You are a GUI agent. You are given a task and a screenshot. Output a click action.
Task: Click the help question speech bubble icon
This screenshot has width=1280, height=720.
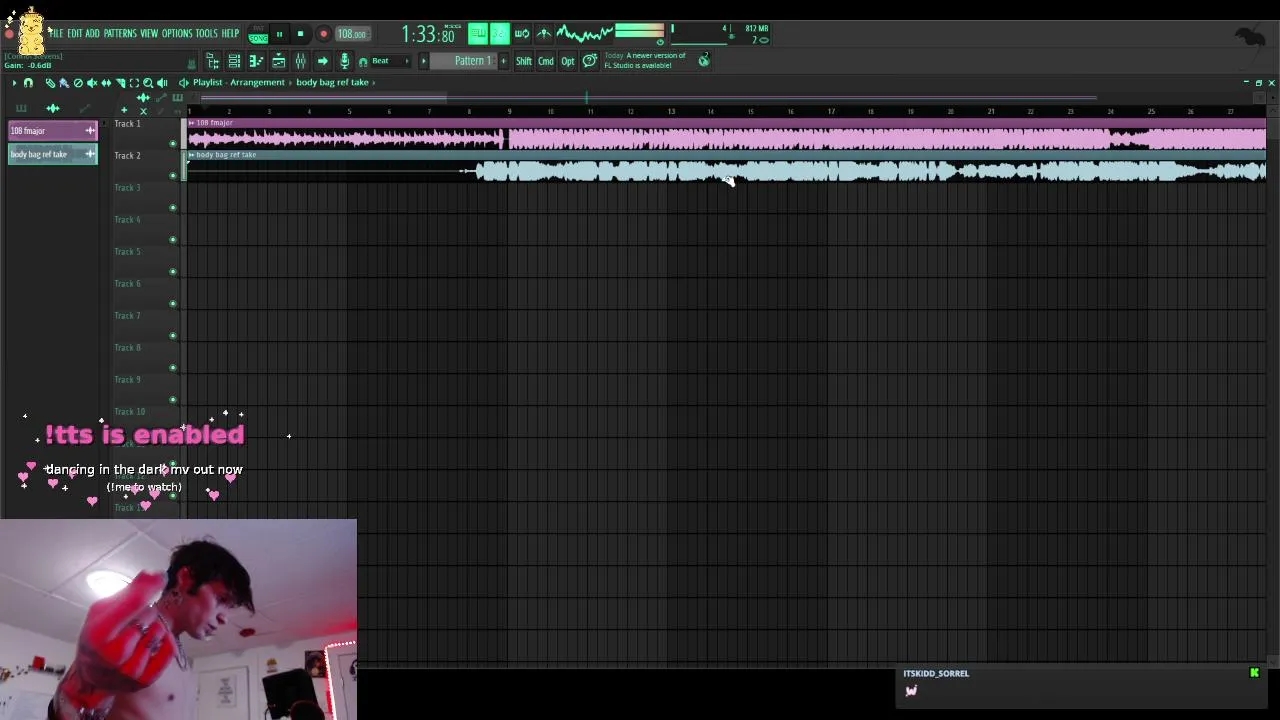tap(590, 61)
